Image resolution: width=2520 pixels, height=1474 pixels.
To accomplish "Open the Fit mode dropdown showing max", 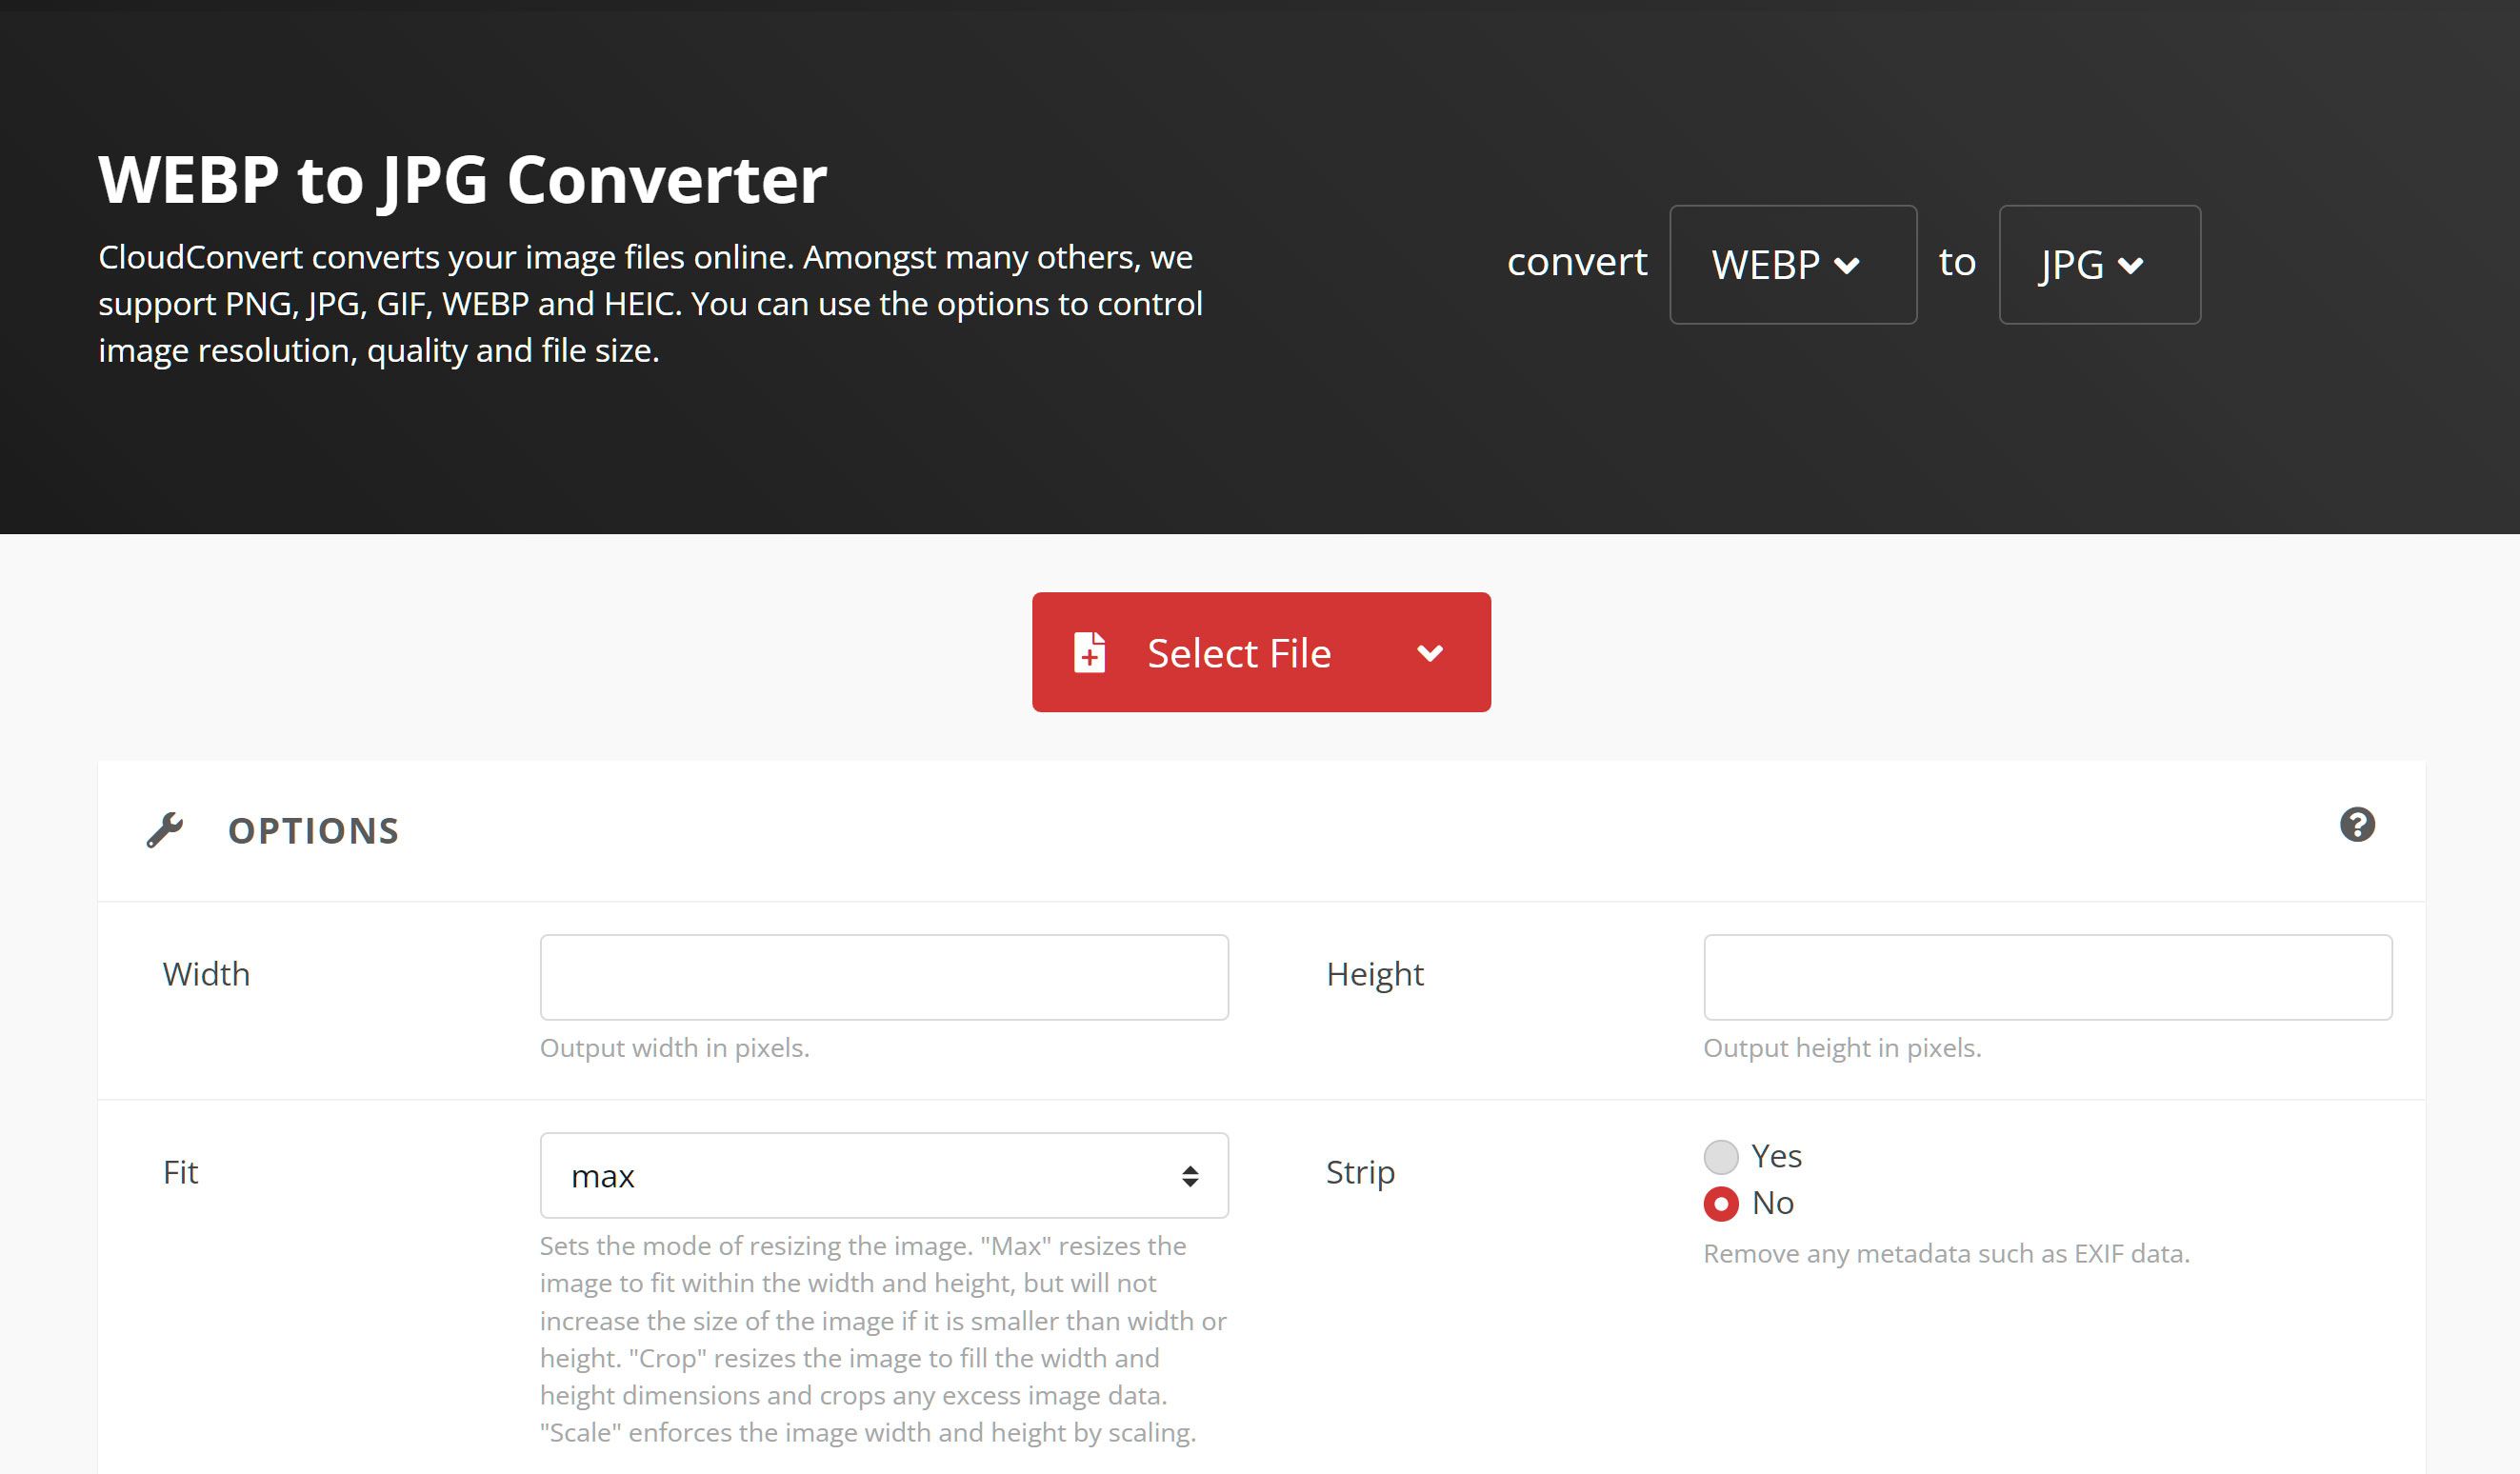I will pyautogui.click(x=884, y=1175).
